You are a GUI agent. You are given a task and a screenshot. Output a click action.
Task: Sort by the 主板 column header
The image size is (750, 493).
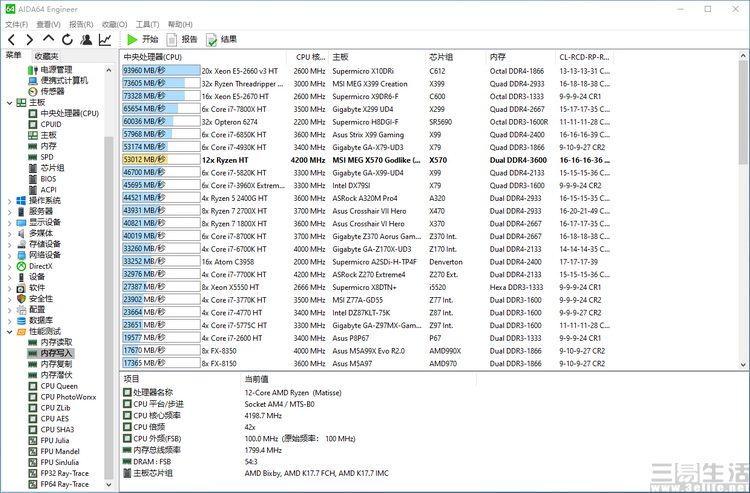376,57
